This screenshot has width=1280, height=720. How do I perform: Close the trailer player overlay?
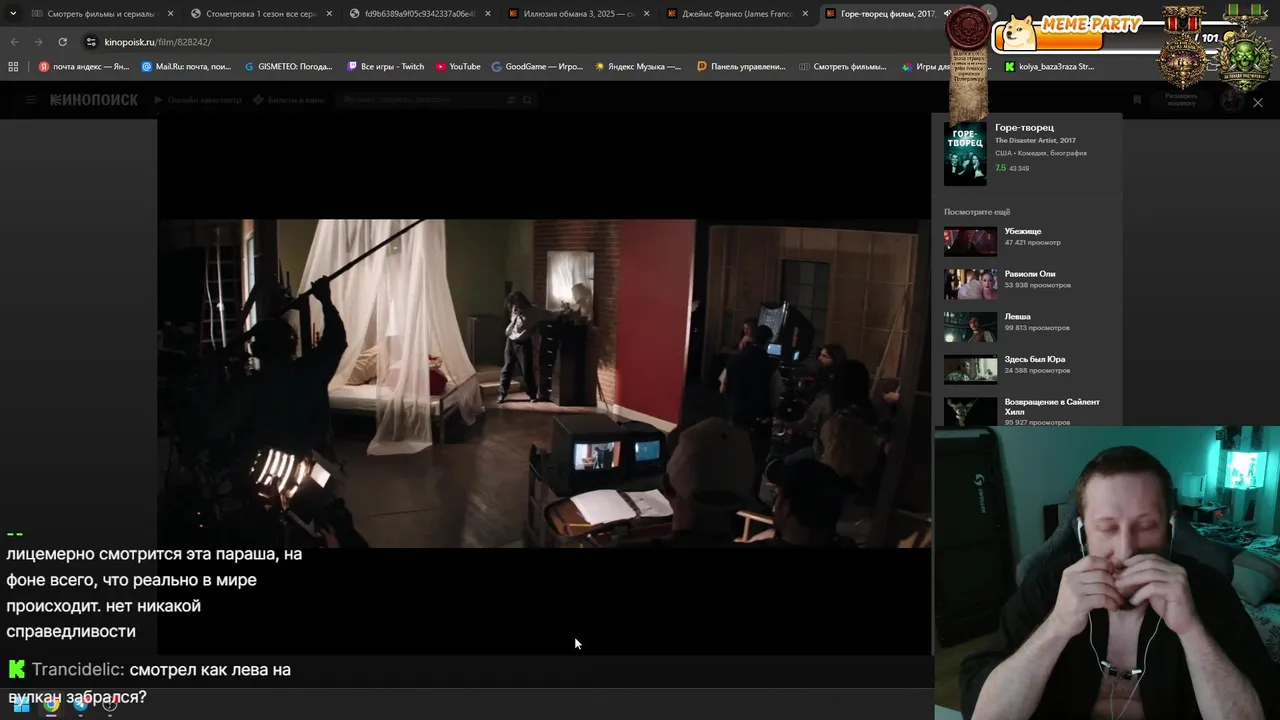coord(1258,103)
